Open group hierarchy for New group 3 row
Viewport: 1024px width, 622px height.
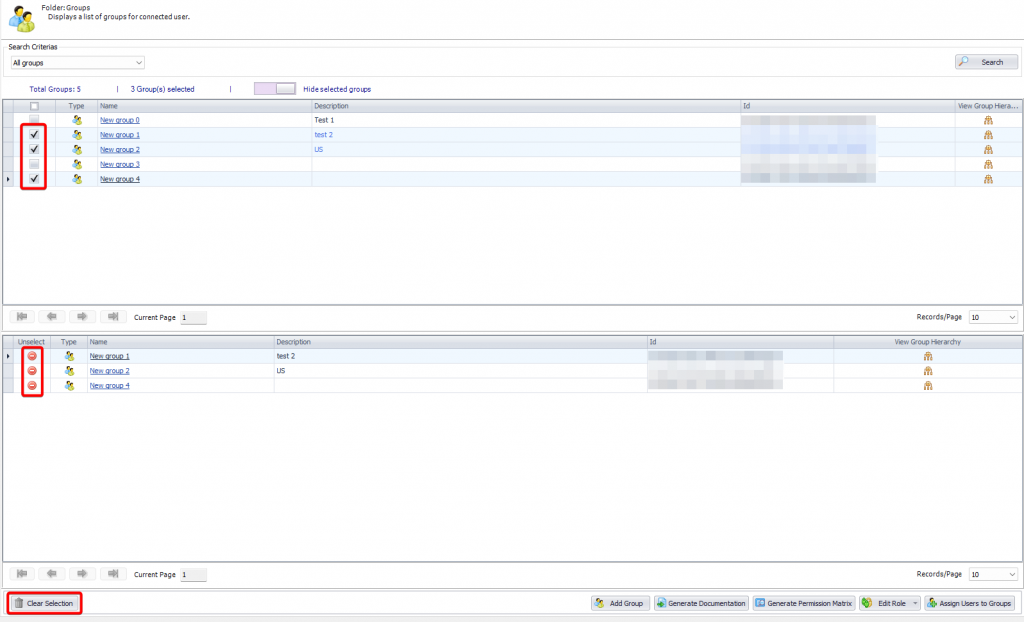[x=988, y=164]
